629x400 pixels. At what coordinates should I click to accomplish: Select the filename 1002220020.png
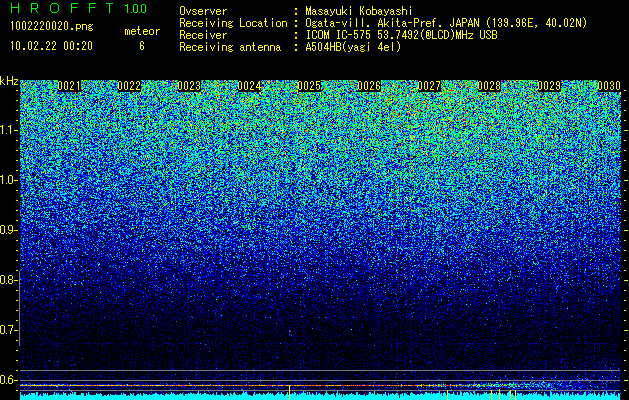coord(52,27)
